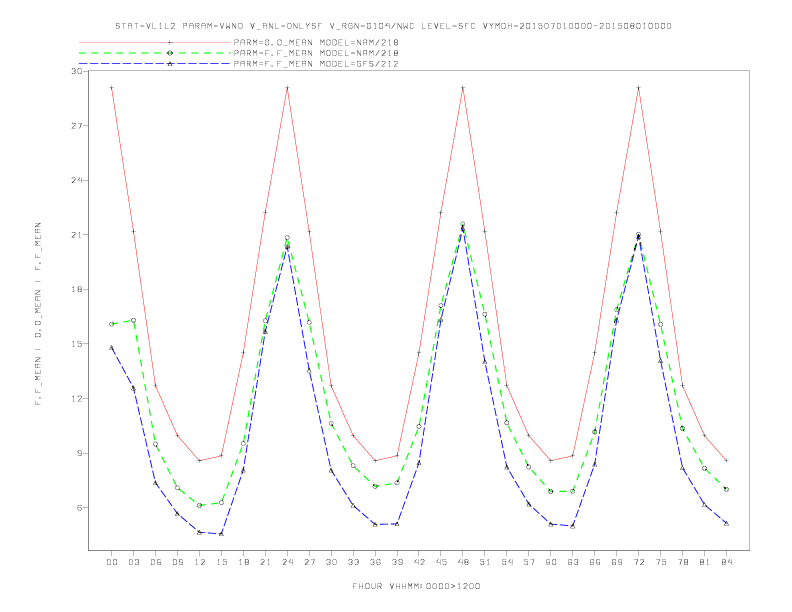Click x-axis tick label 66
The width and height of the screenshot is (792, 612).
tap(595, 562)
